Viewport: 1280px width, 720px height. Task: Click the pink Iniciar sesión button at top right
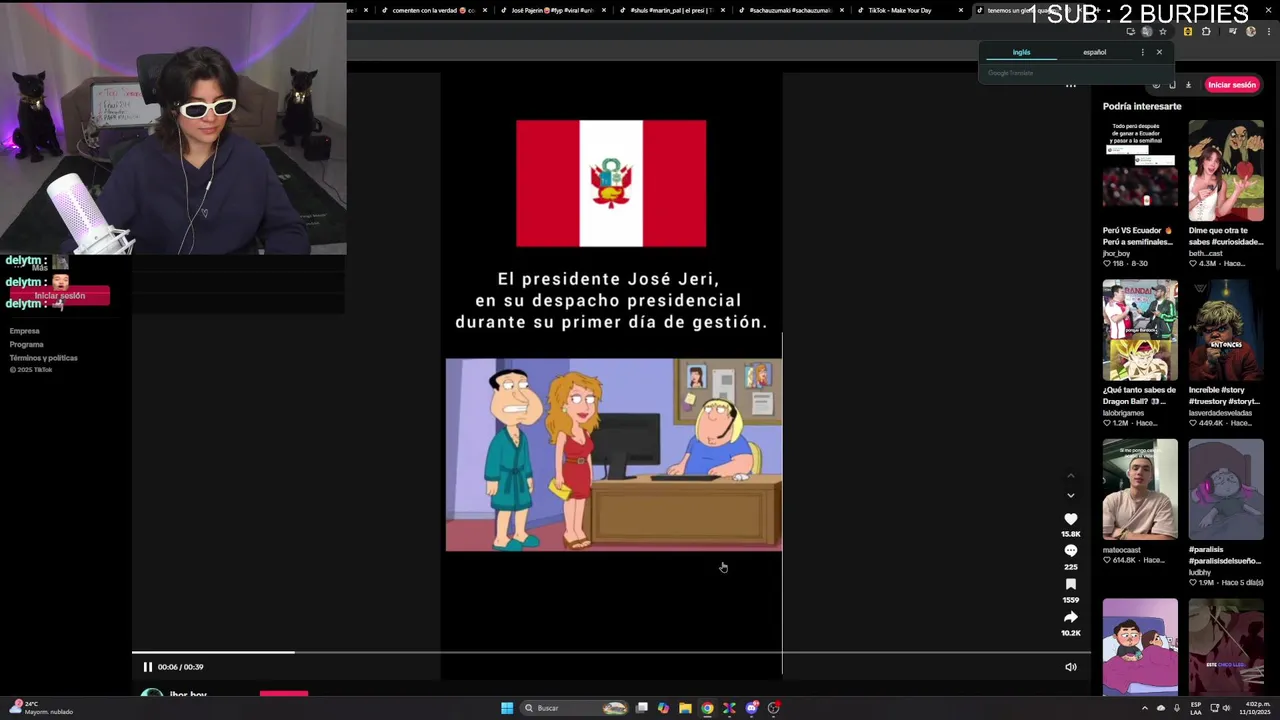tap(1231, 85)
